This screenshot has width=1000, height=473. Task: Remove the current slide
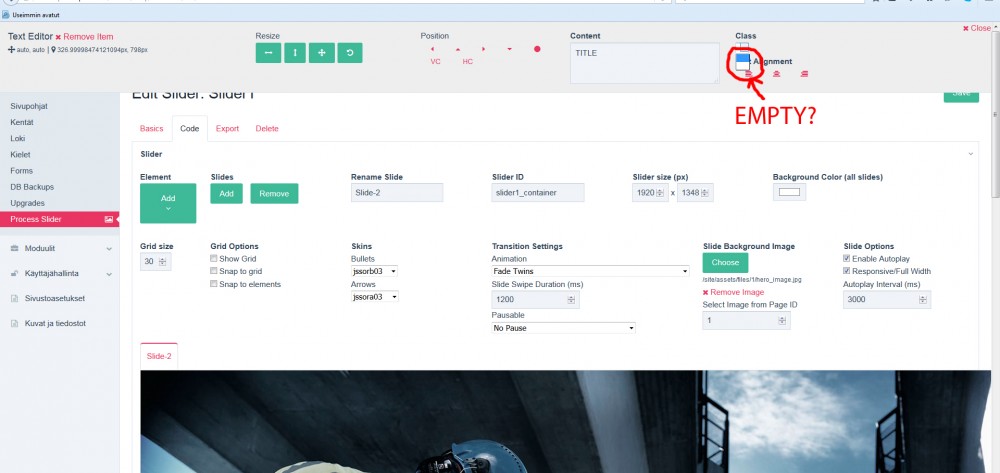(x=274, y=194)
